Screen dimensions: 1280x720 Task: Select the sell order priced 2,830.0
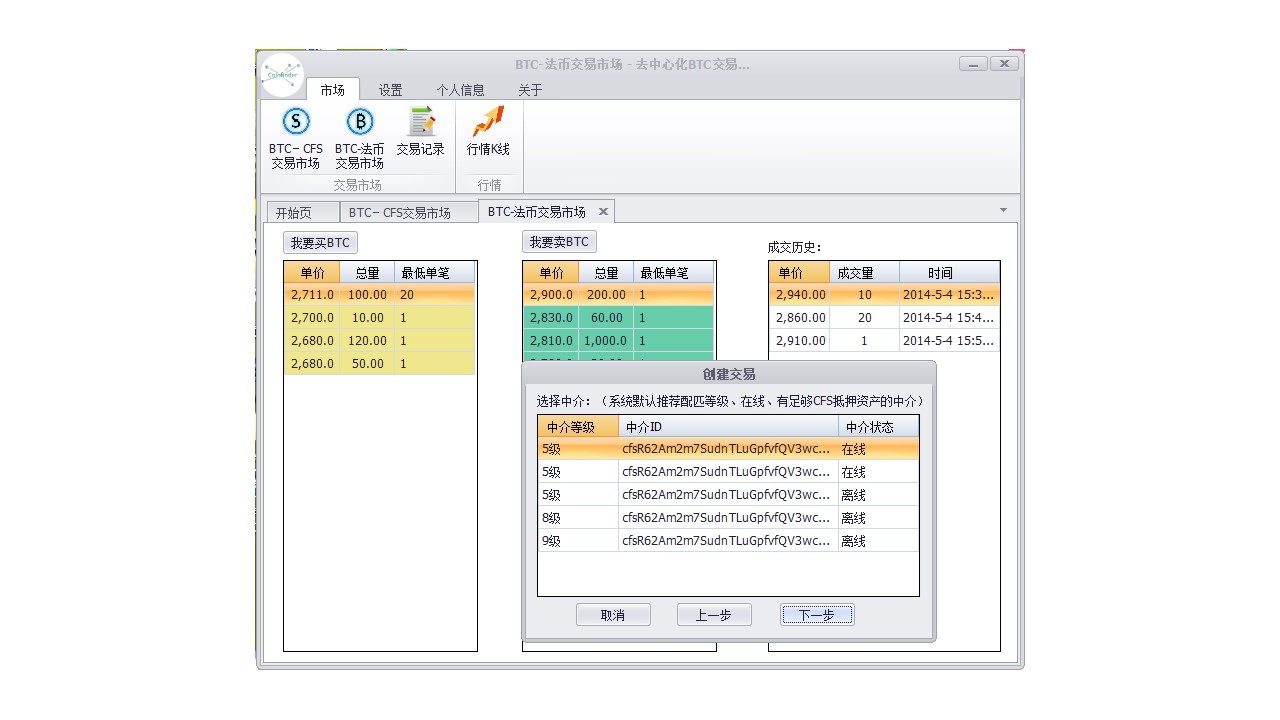pyautogui.click(x=619, y=318)
